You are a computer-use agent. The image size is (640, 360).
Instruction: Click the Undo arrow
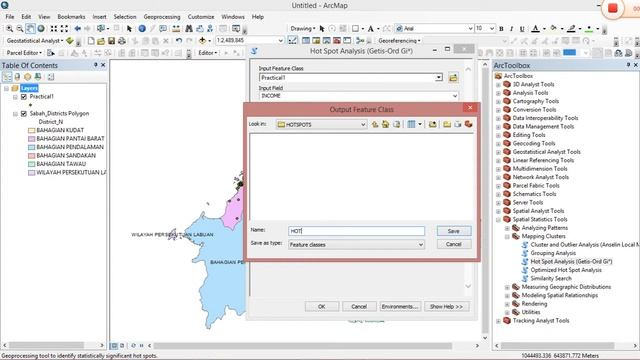pyautogui.click(x=179, y=41)
